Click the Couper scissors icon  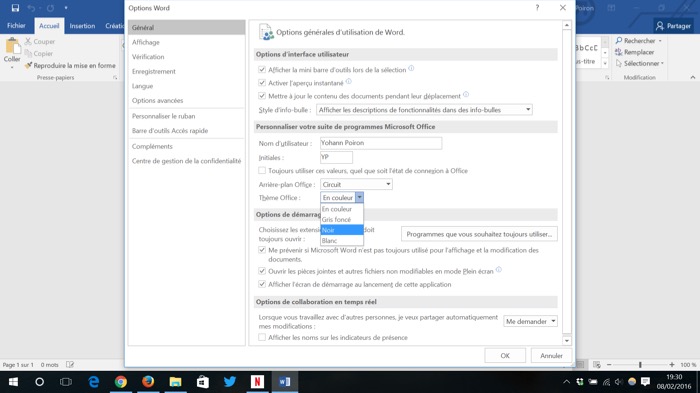(x=28, y=42)
